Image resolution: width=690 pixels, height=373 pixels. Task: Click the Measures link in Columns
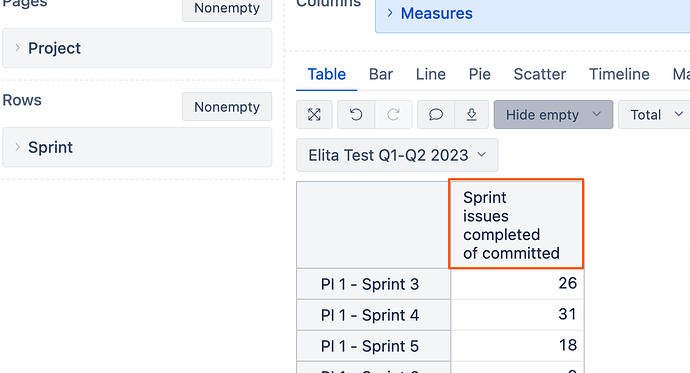point(437,13)
